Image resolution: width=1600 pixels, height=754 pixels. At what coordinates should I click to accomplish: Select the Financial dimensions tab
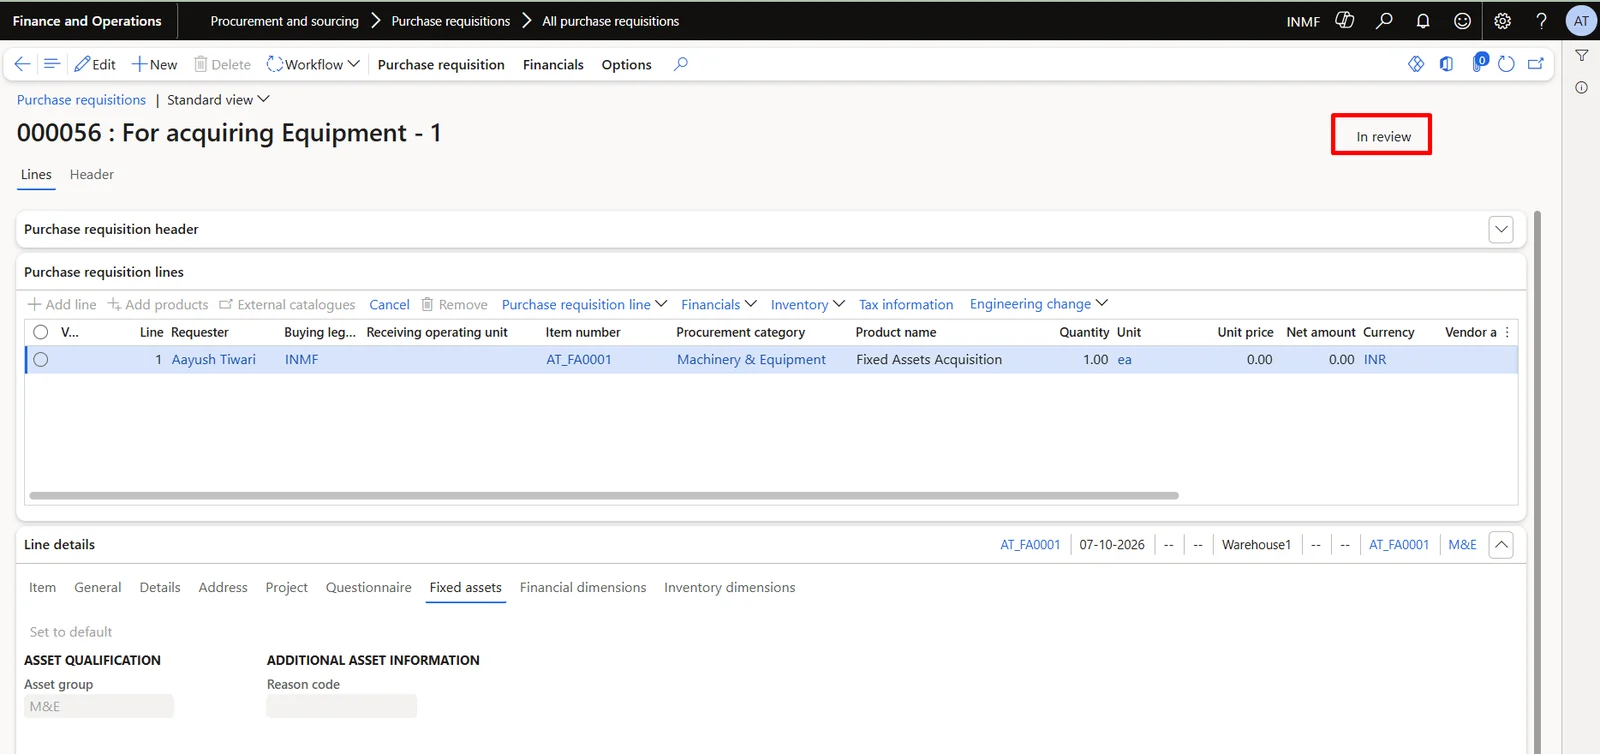pos(583,588)
